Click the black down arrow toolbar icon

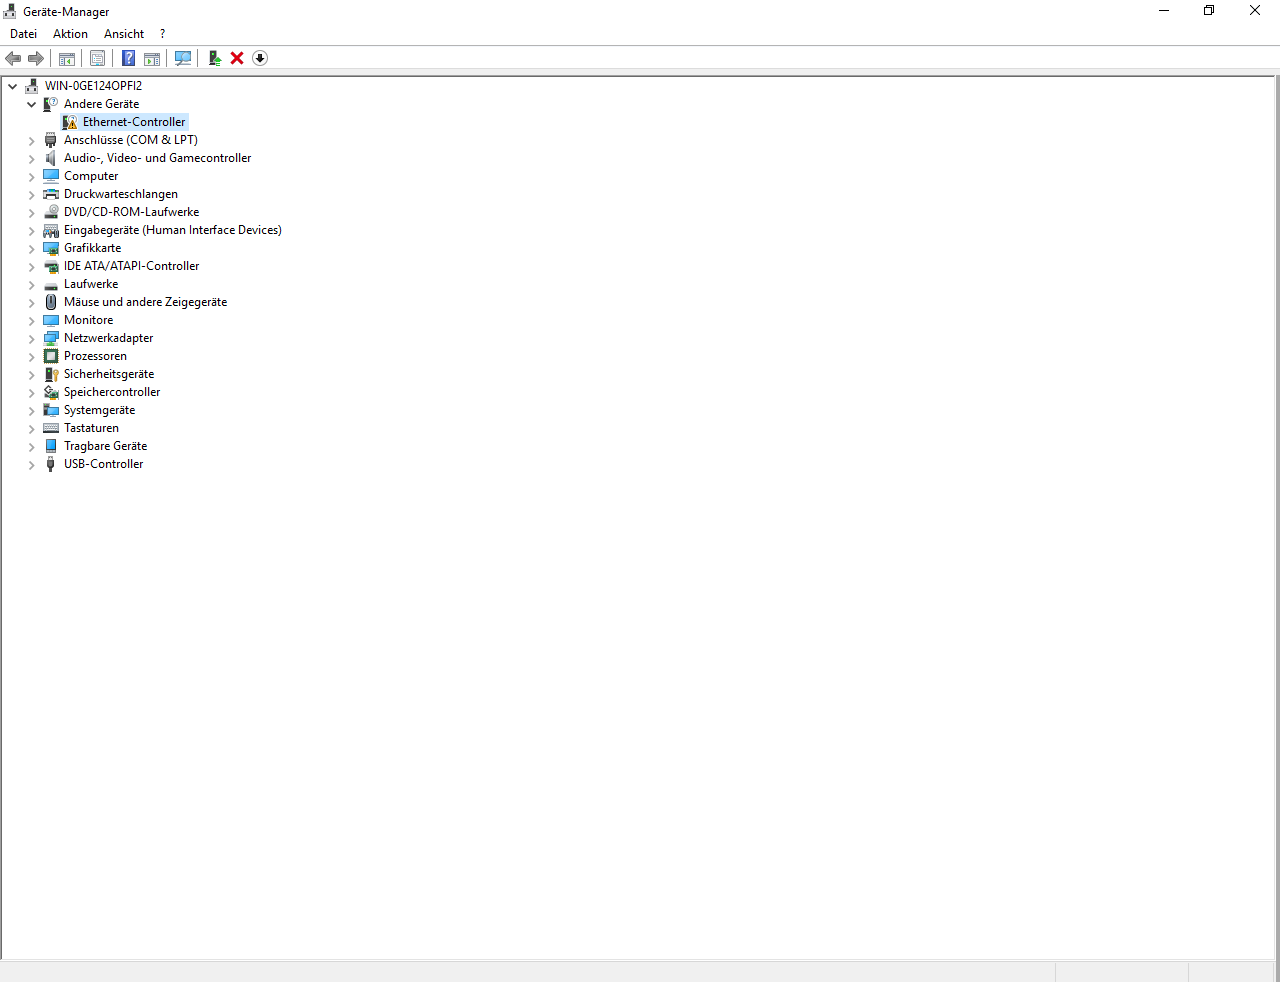click(x=260, y=58)
